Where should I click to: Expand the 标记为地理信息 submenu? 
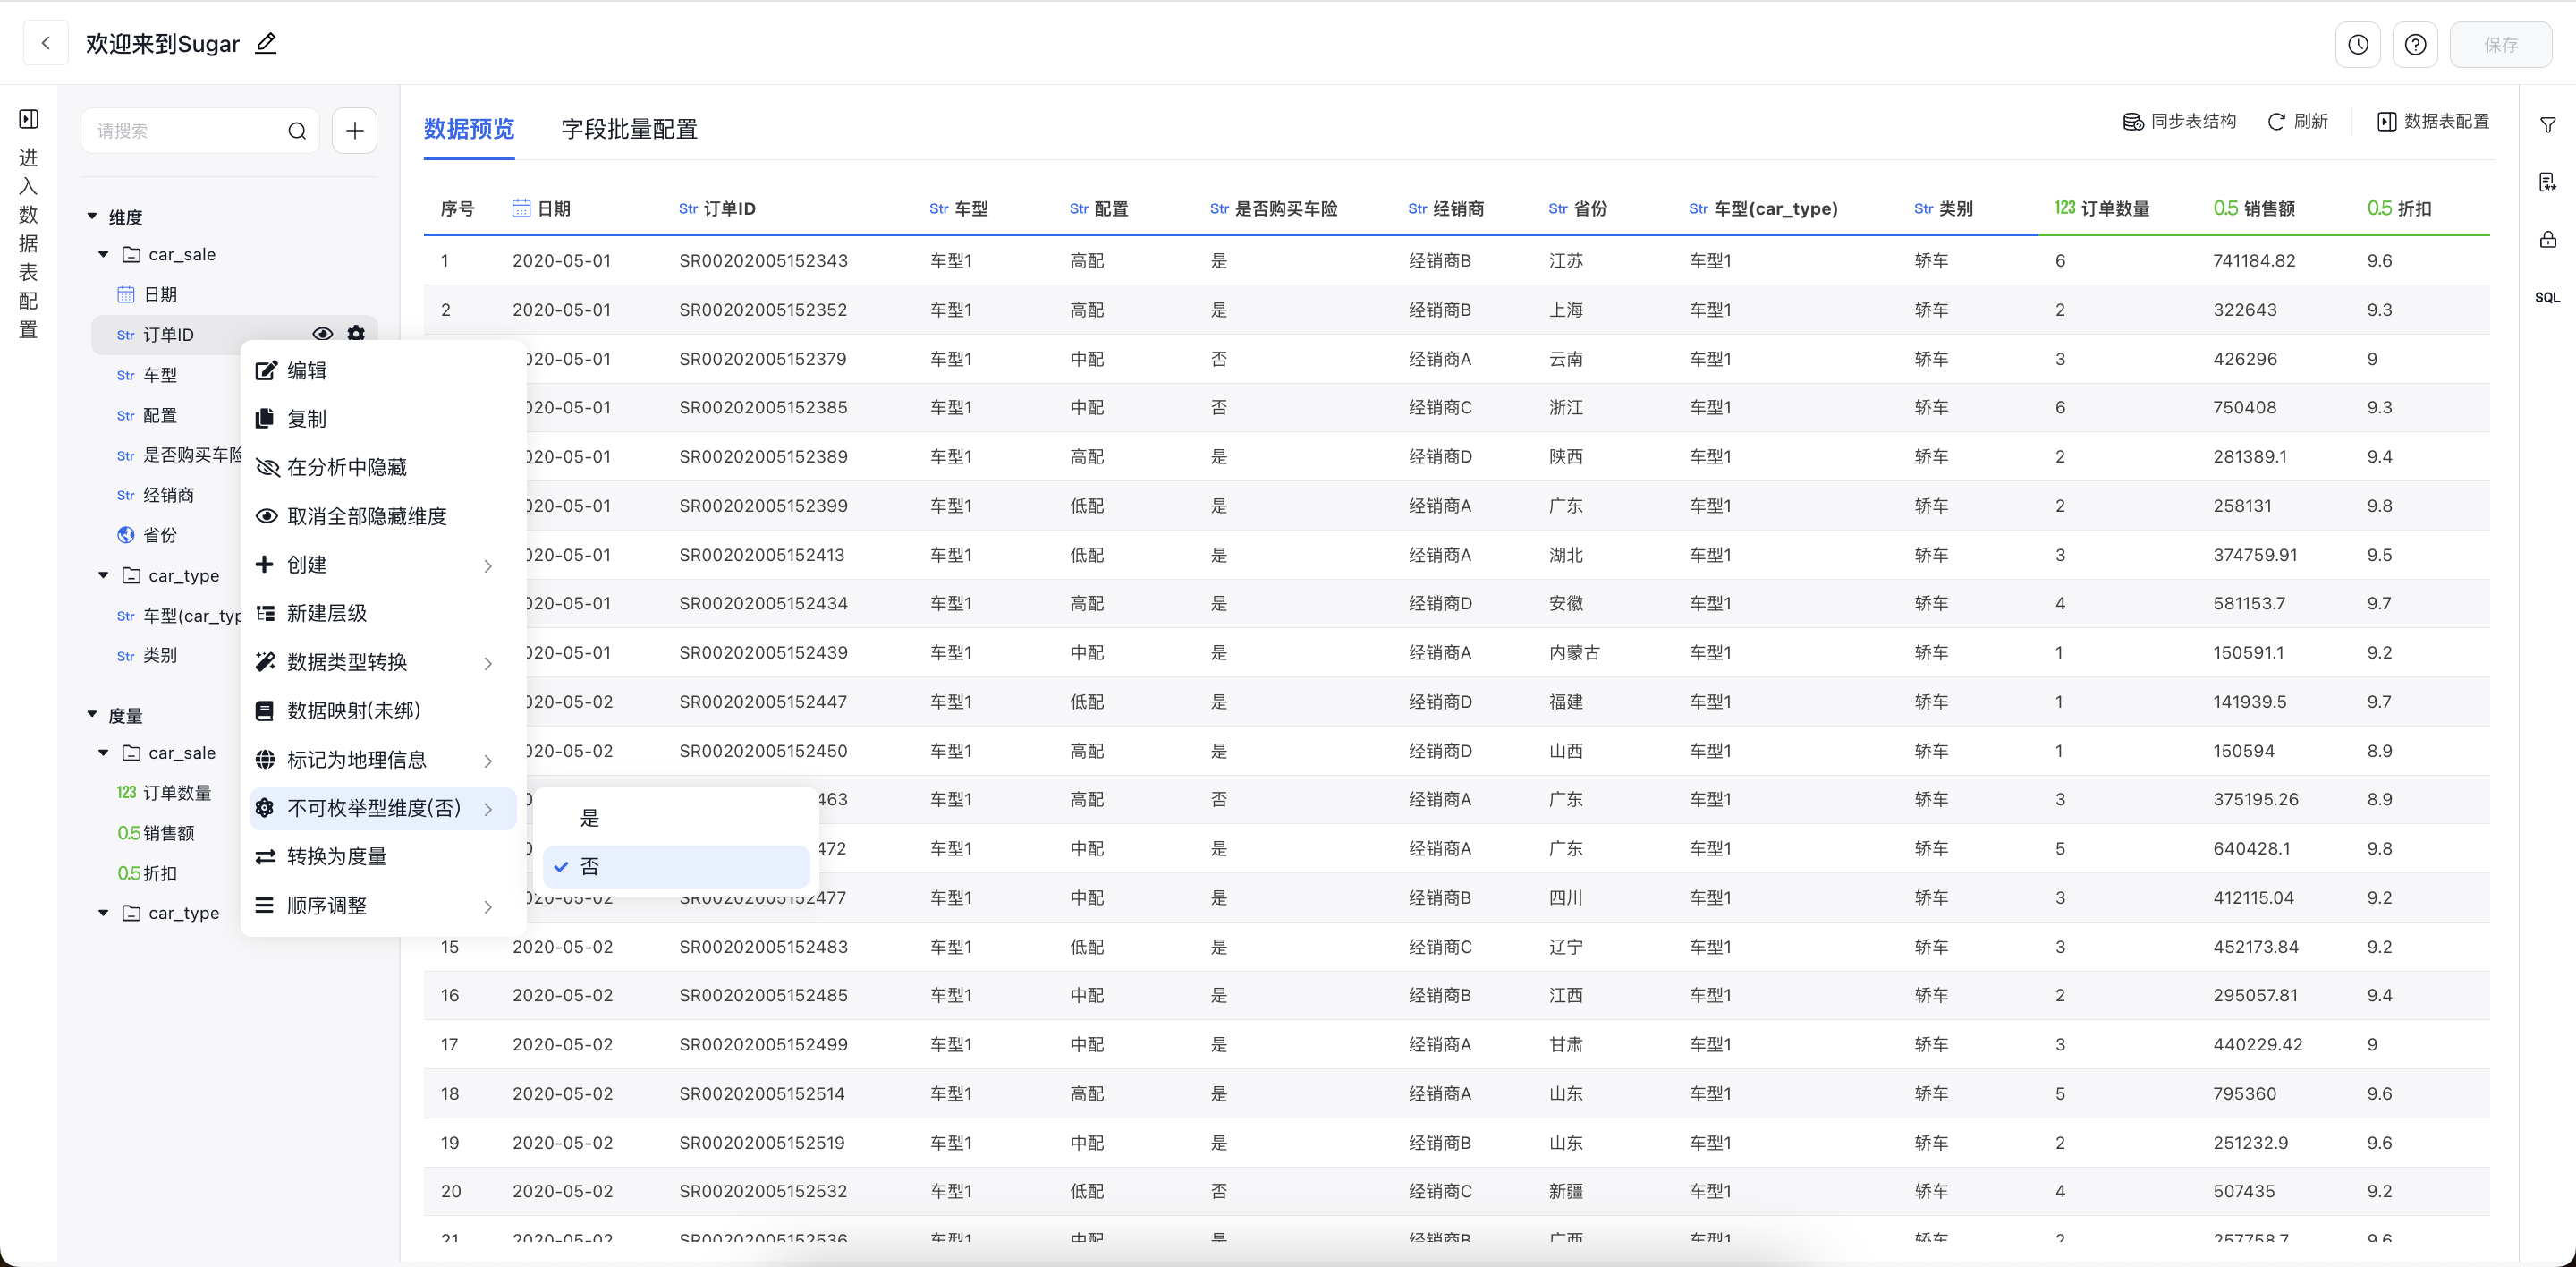(383, 760)
